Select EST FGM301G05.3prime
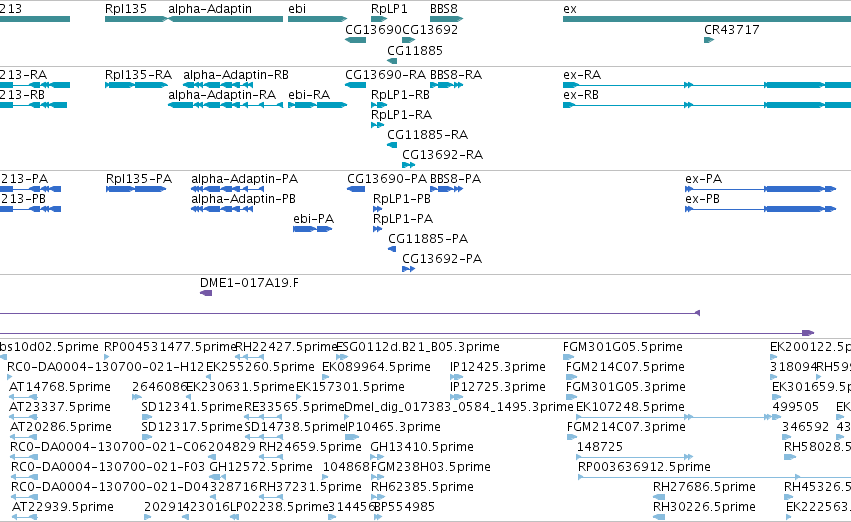 (x=626, y=387)
